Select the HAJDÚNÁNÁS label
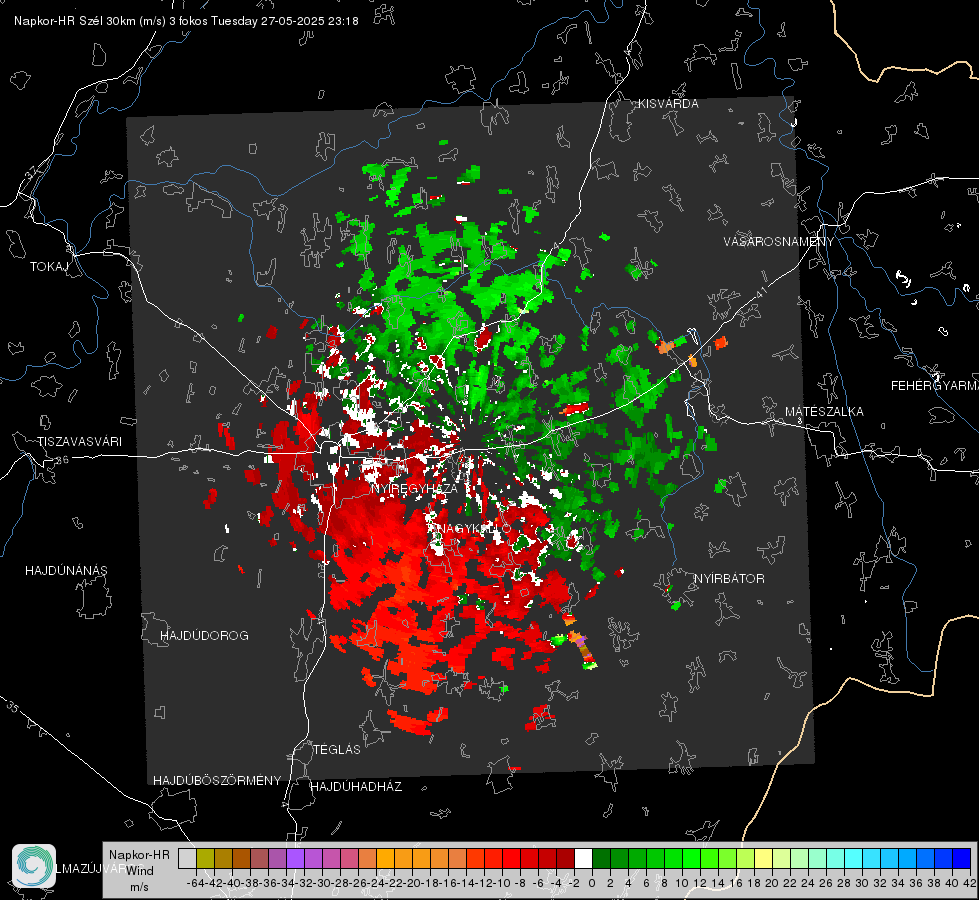 coord(66,570)
